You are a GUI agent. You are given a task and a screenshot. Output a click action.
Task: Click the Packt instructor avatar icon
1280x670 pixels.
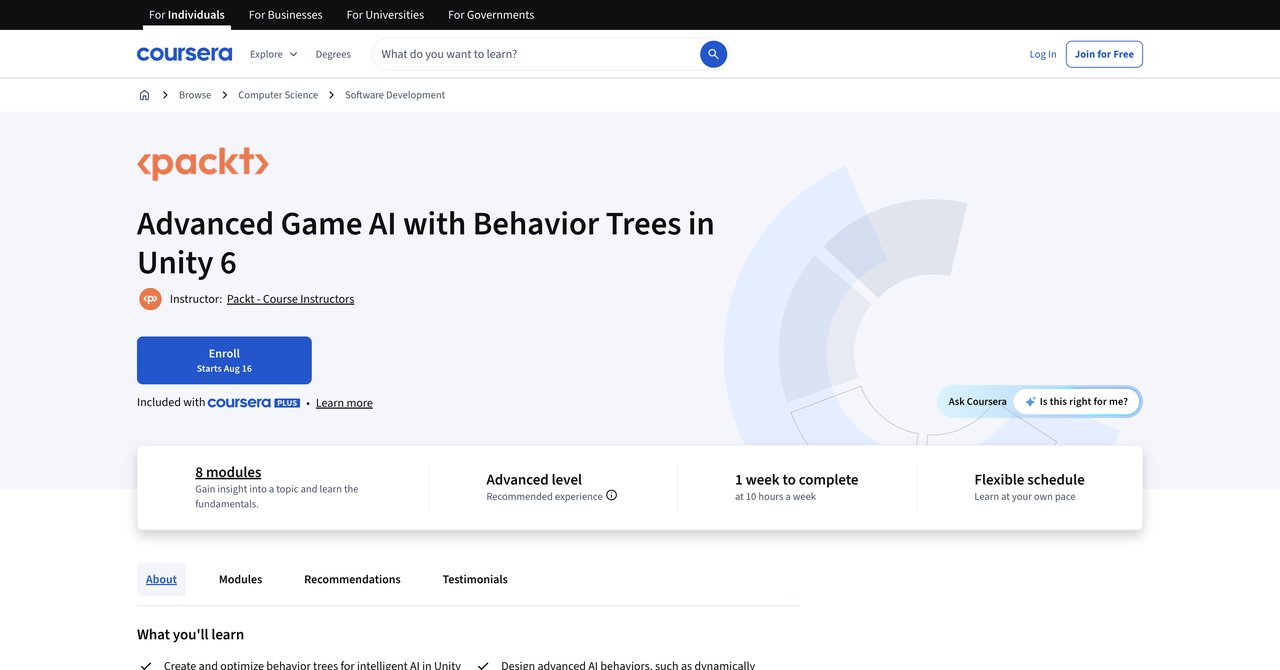click(150, 299)
